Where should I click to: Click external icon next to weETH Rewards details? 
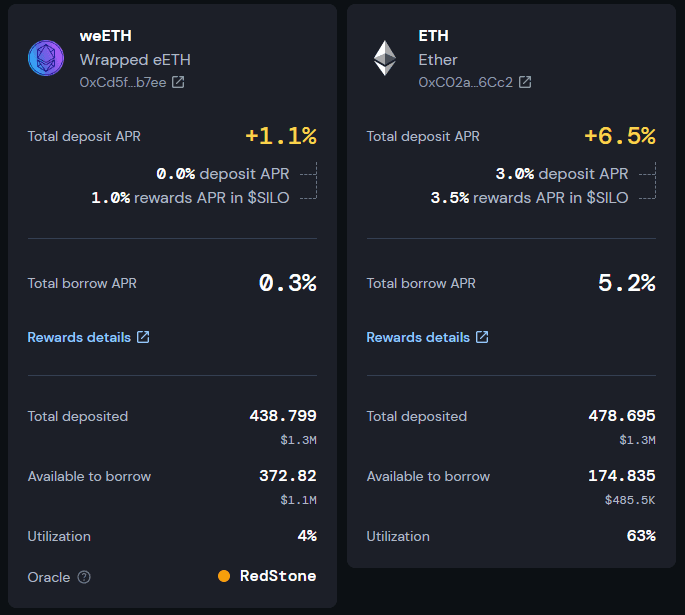pos(143,337)
